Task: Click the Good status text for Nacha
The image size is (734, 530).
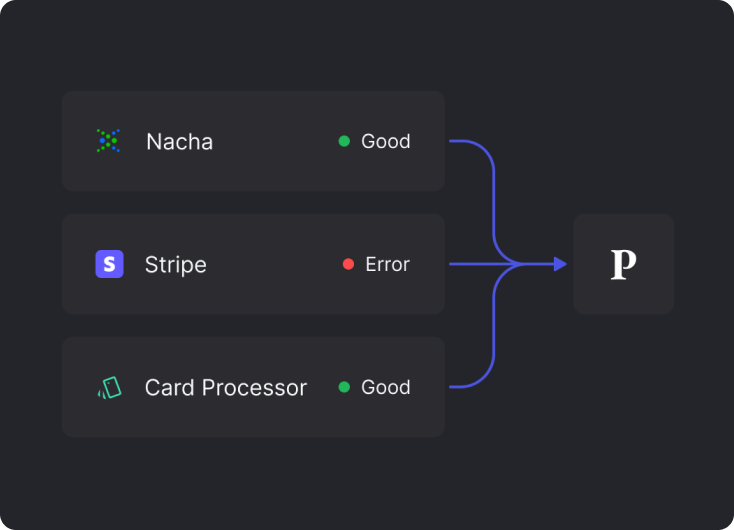Action: (385, 141)
